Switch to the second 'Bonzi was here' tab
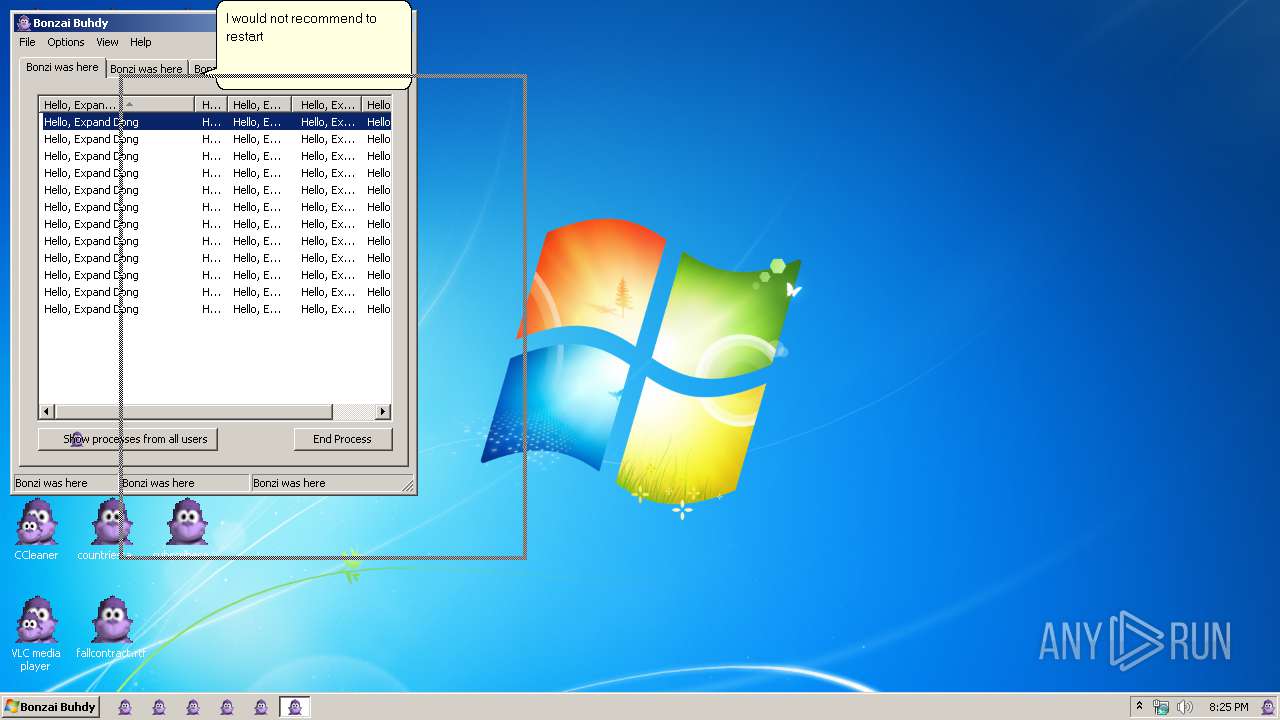This screenshot has height=720, width=1280. click(146, 69)
